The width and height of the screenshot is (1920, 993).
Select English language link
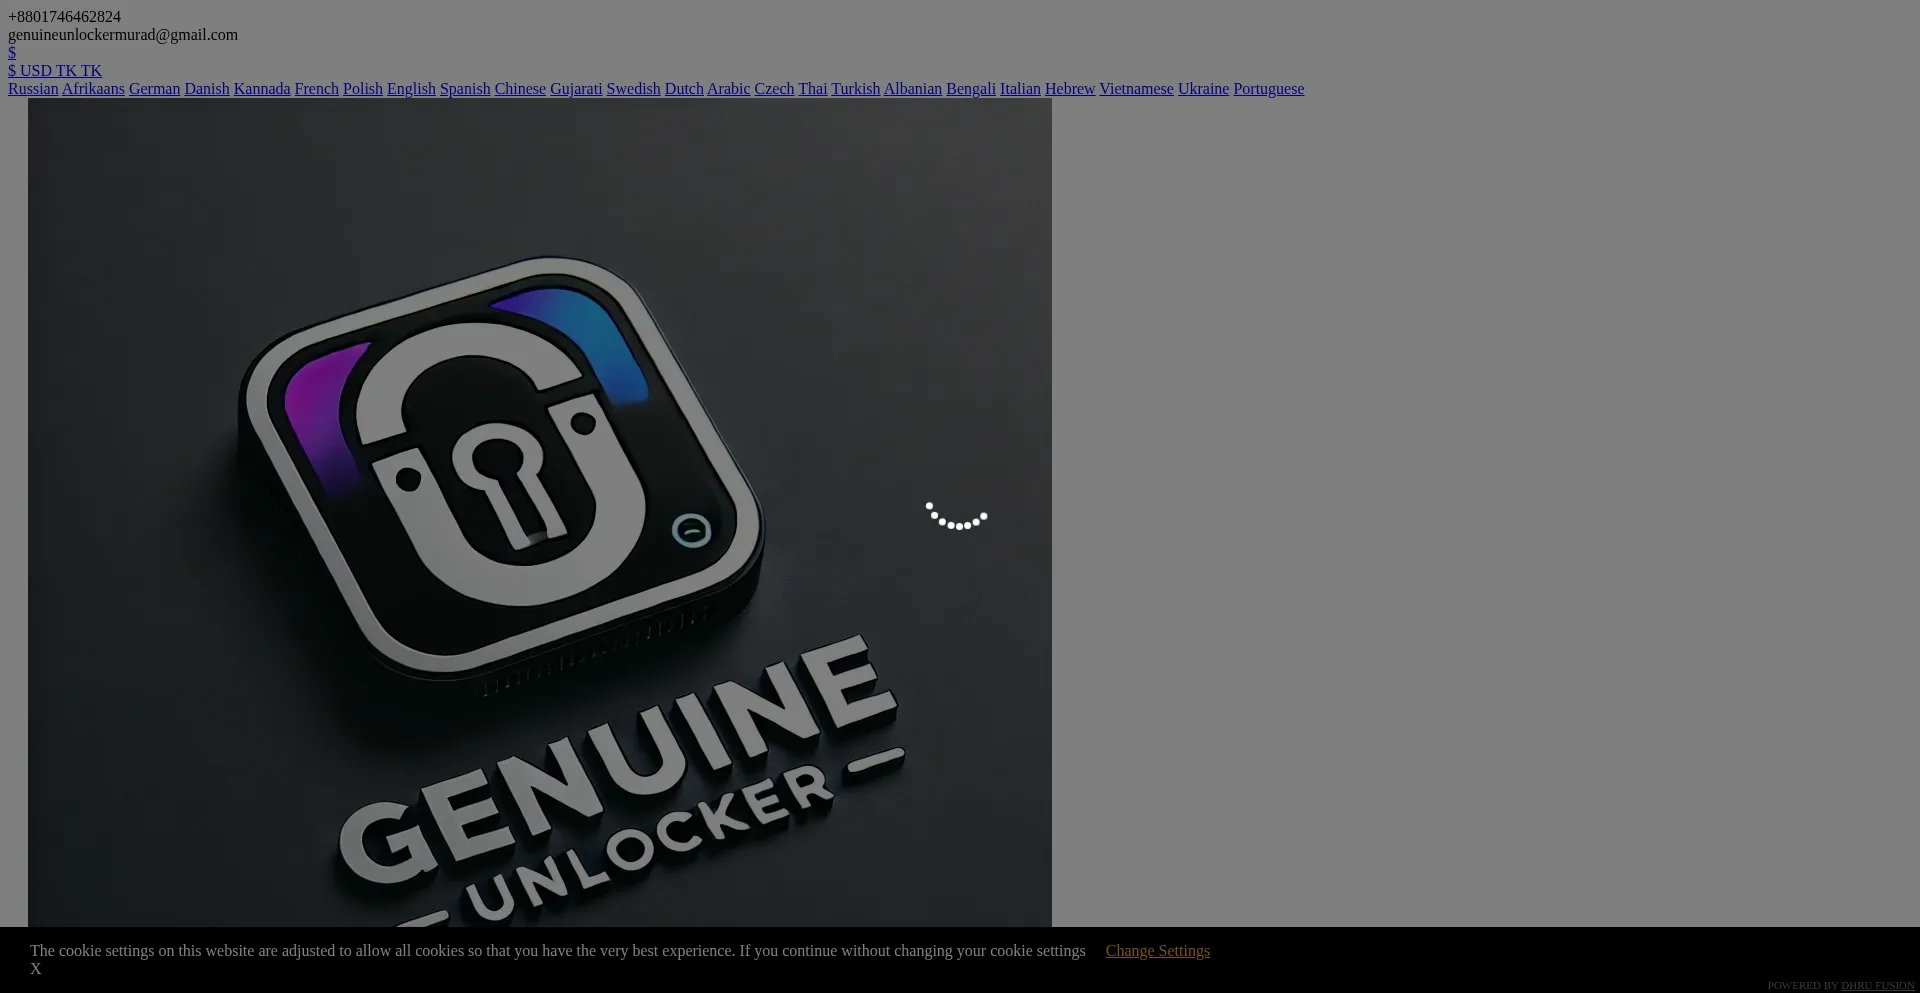[411, 89]
